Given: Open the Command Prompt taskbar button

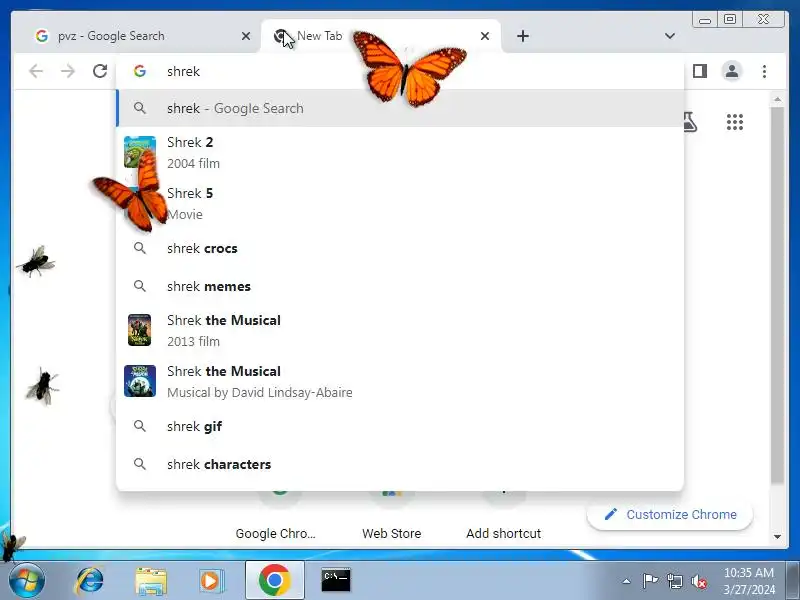Looking at the screenshot, I should pos(336,580).
